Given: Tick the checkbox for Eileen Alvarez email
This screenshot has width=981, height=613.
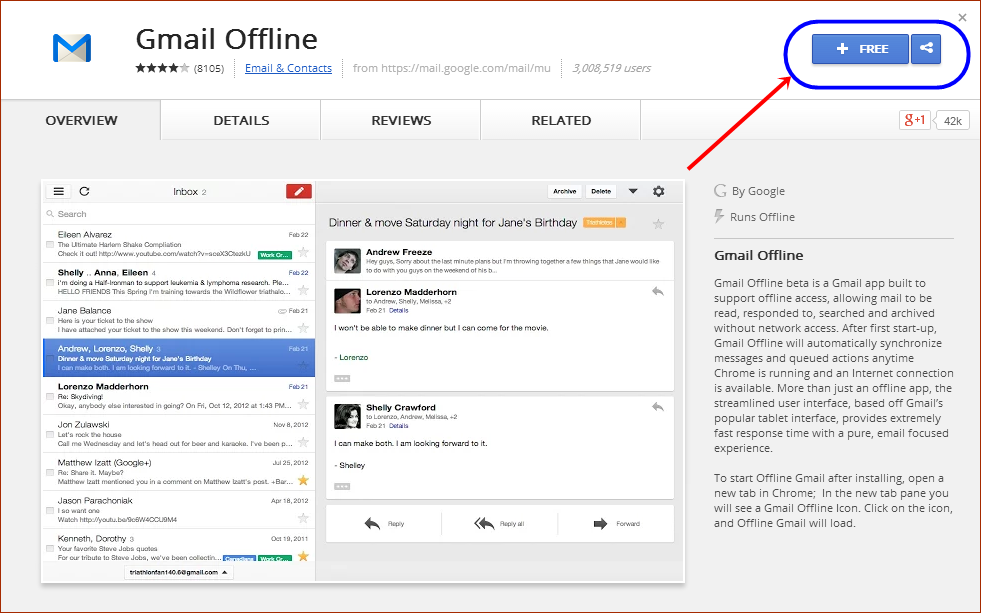Looking at the screenshot, I should pos(50,244).
